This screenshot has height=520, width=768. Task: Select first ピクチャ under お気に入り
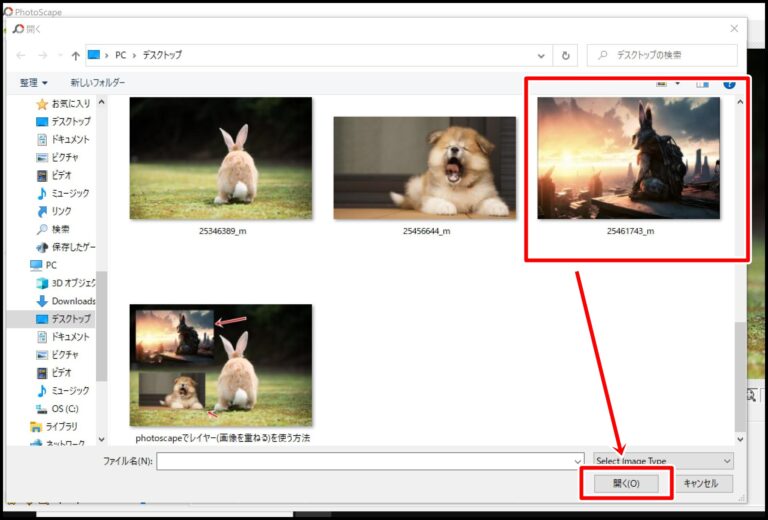click(x=58, y=158)
